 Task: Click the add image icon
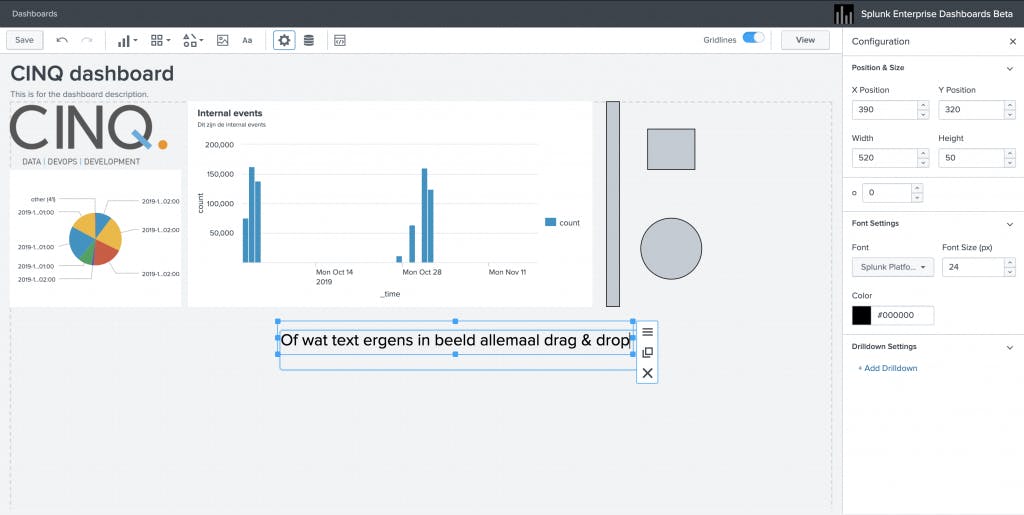(x=223, y=40)
